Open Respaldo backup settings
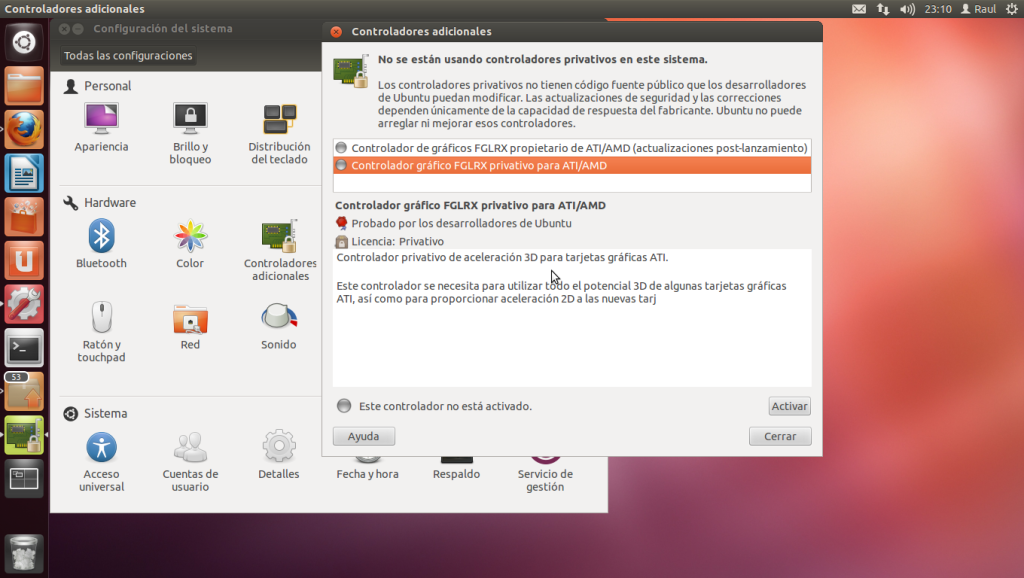The image size is (1024, 578). pos(456,469)
